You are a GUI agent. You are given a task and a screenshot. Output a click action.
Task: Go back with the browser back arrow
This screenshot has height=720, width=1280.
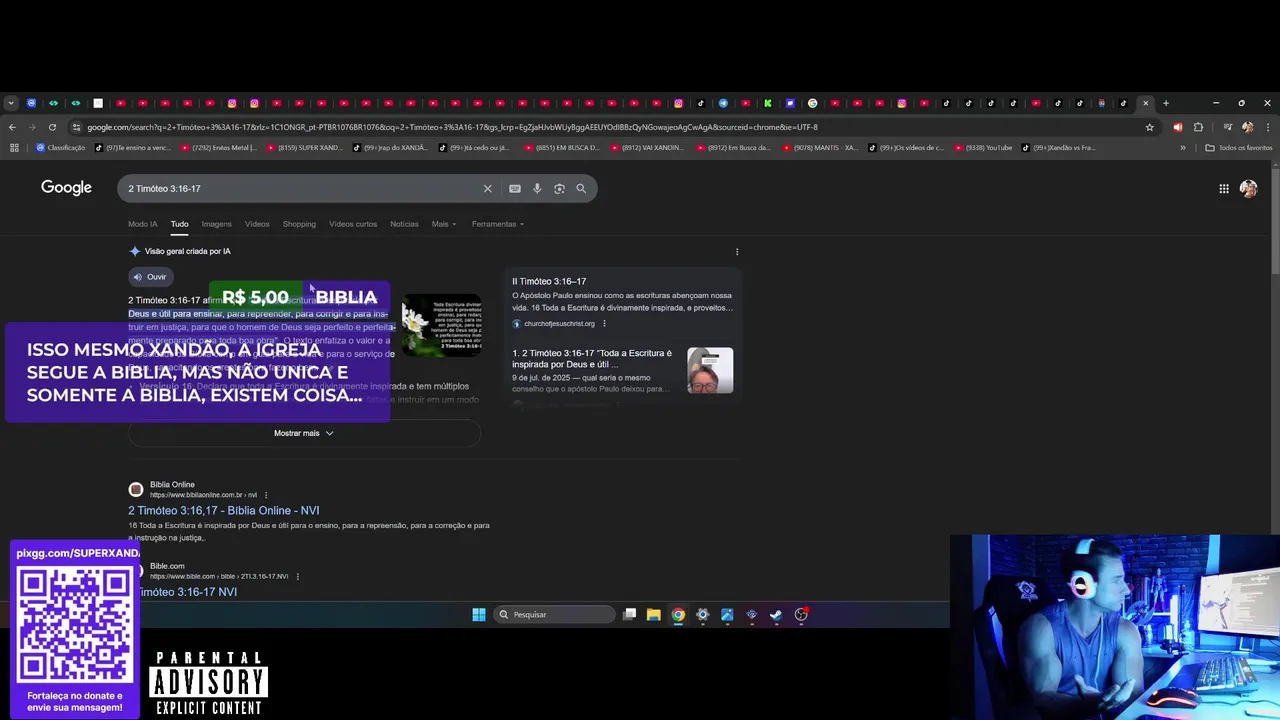pyautogui.click(x=12, y=127)
